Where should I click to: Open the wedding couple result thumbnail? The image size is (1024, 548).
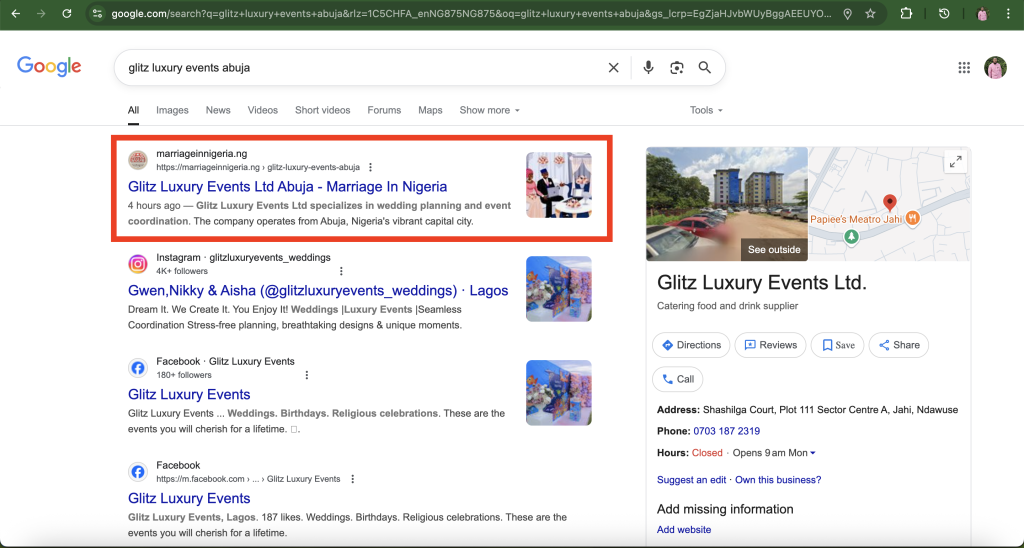point(559,185)
